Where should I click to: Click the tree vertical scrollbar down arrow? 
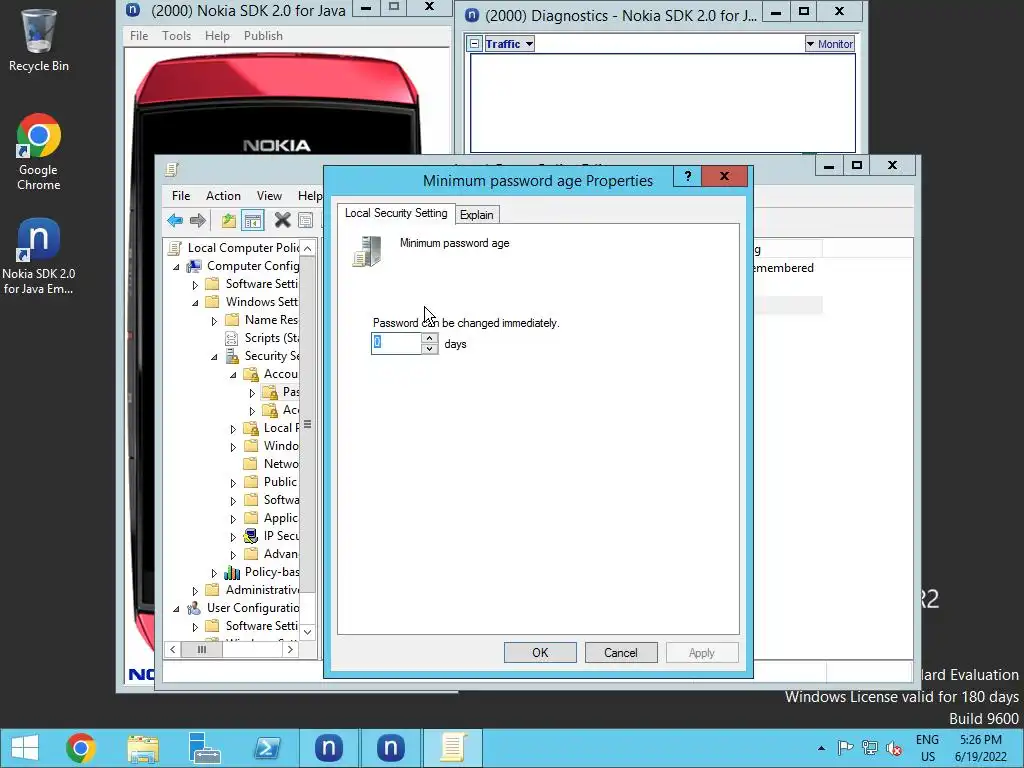coord(308,632)
